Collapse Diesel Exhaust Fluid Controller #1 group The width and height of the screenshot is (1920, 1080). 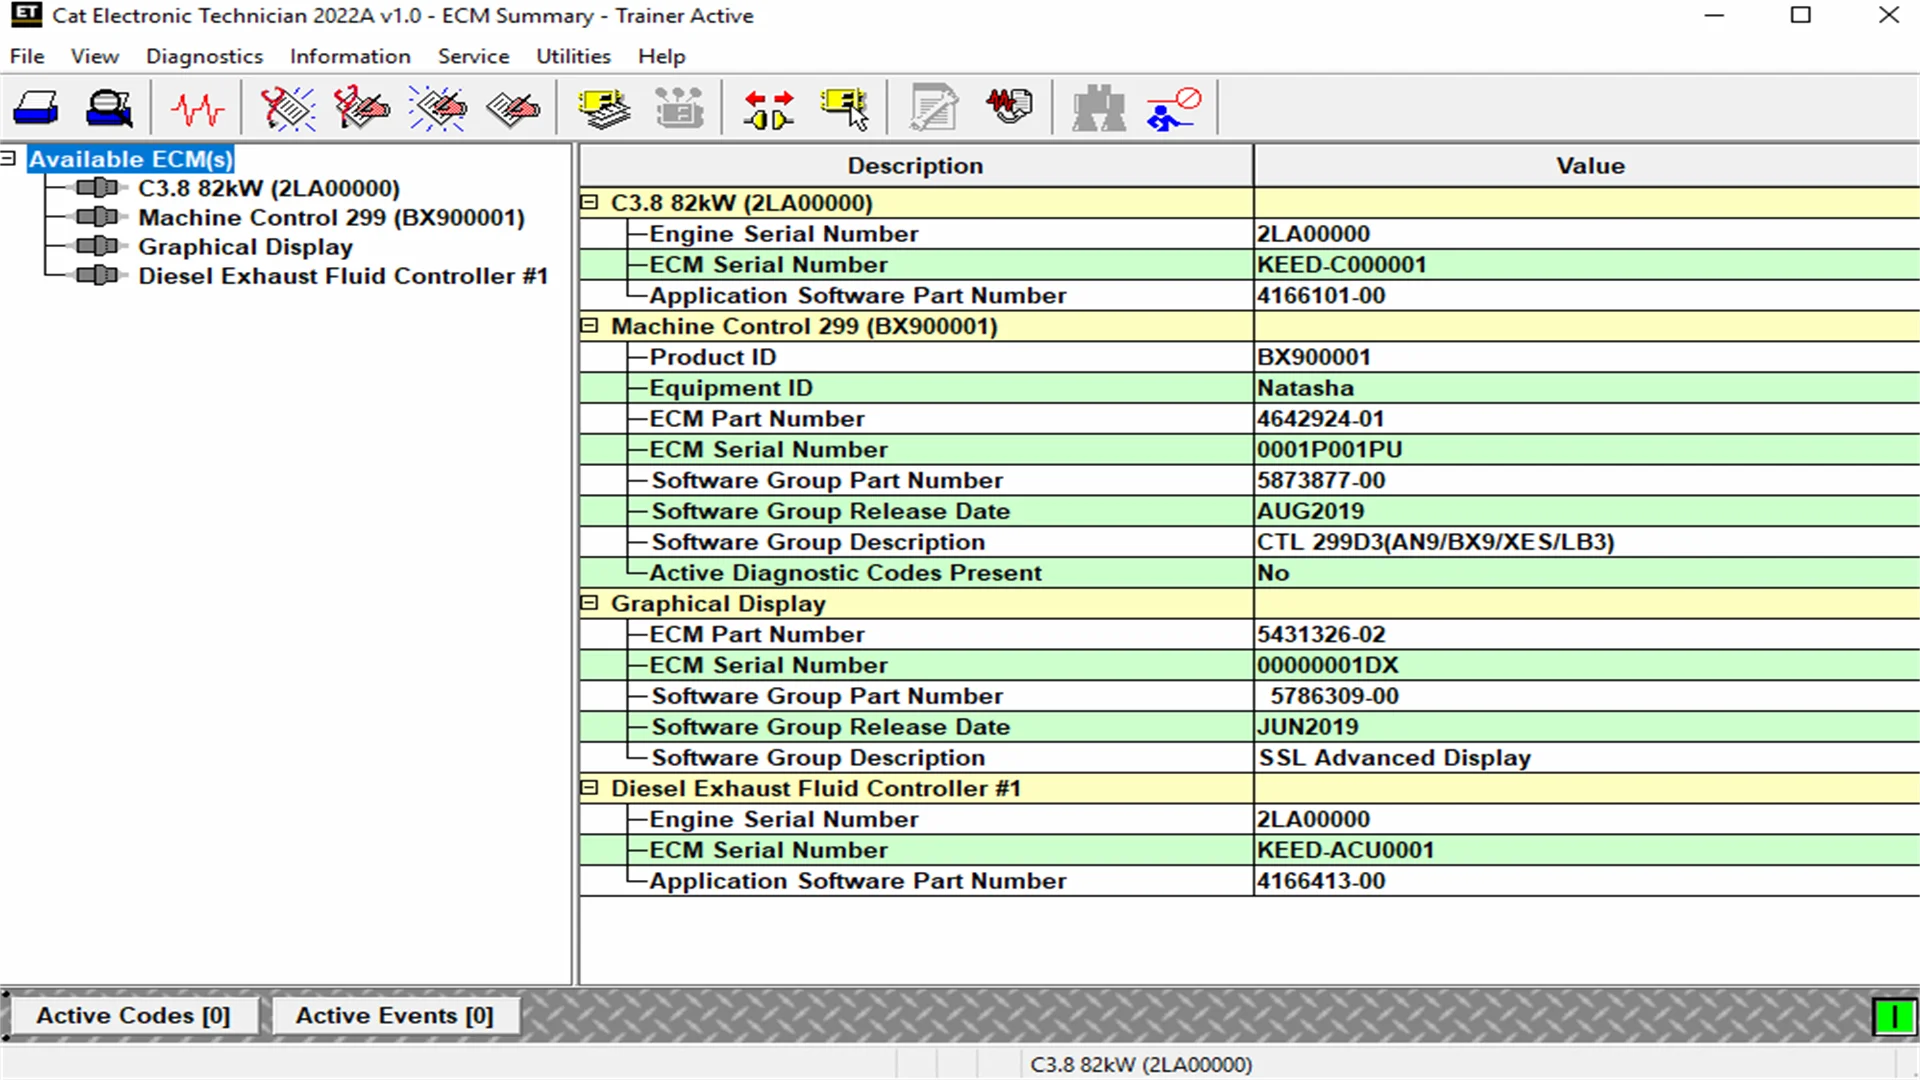(x=590, y=788)
